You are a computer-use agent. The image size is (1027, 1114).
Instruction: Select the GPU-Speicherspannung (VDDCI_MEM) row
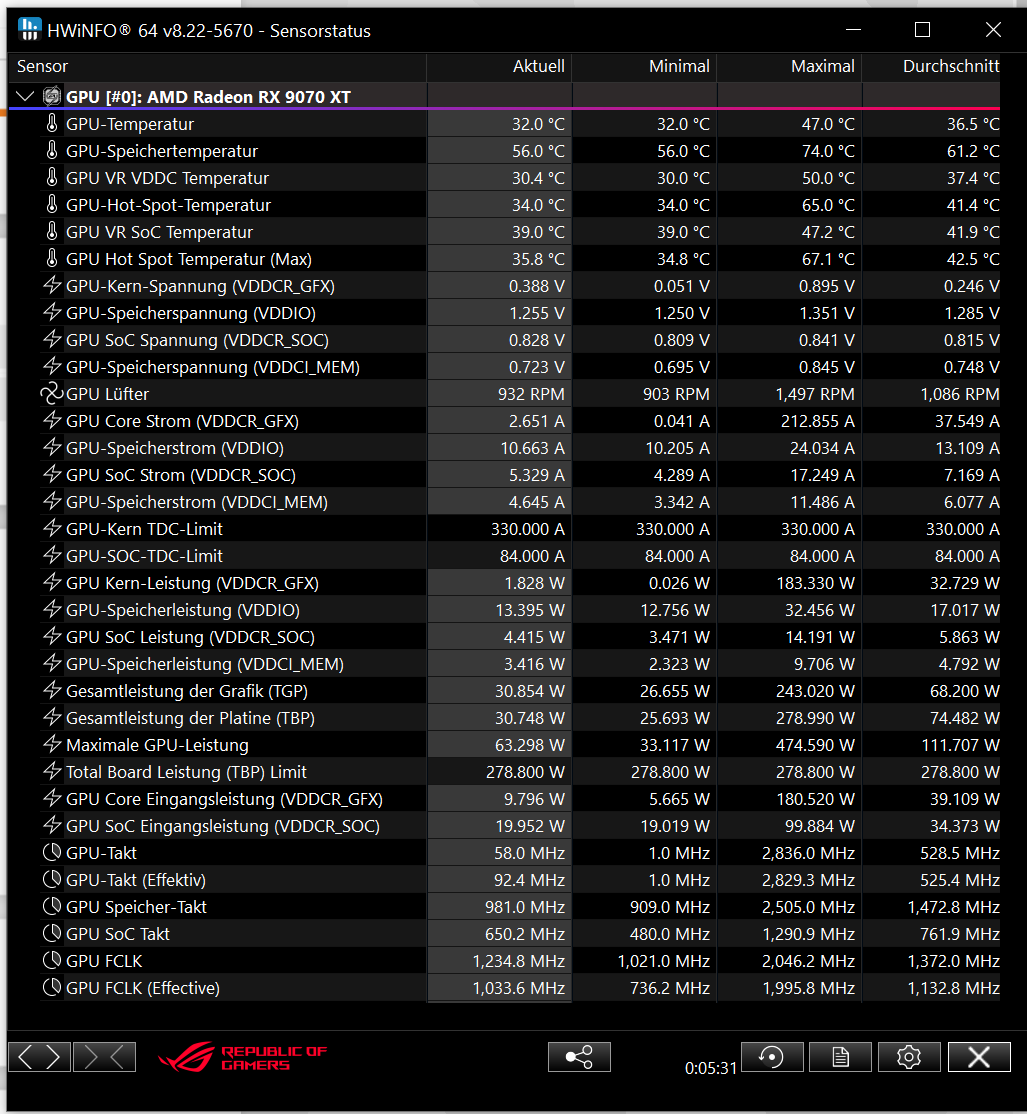pyautogui.click(x=504, y=367)
